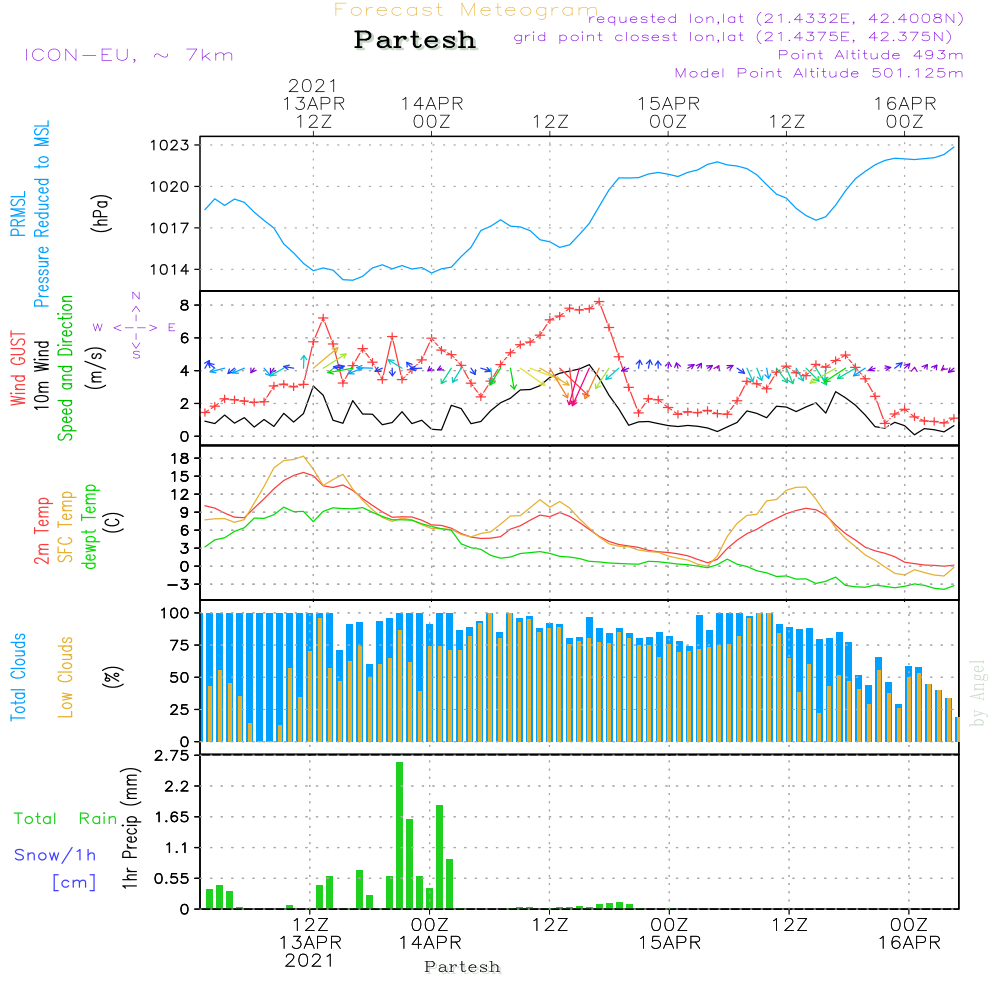The image size is (1000, 1000).
Task: Click the '(m/s)' unit label
Action: pyautogui.click(x=96, y=368)
